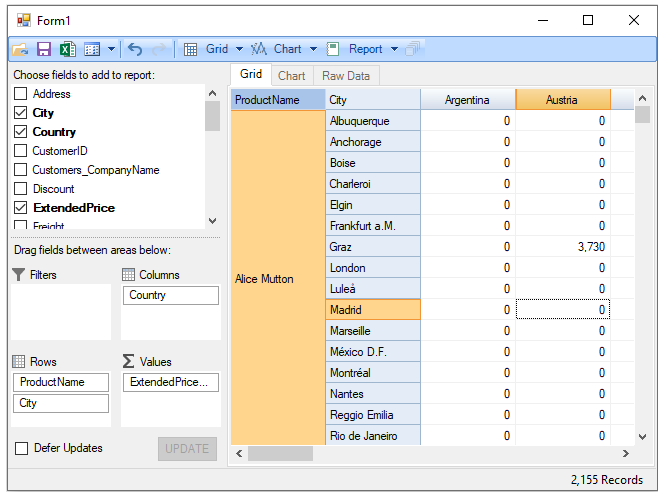Expand the Grid dropdown arrow
Screen dimensions: 663x496
240,49
